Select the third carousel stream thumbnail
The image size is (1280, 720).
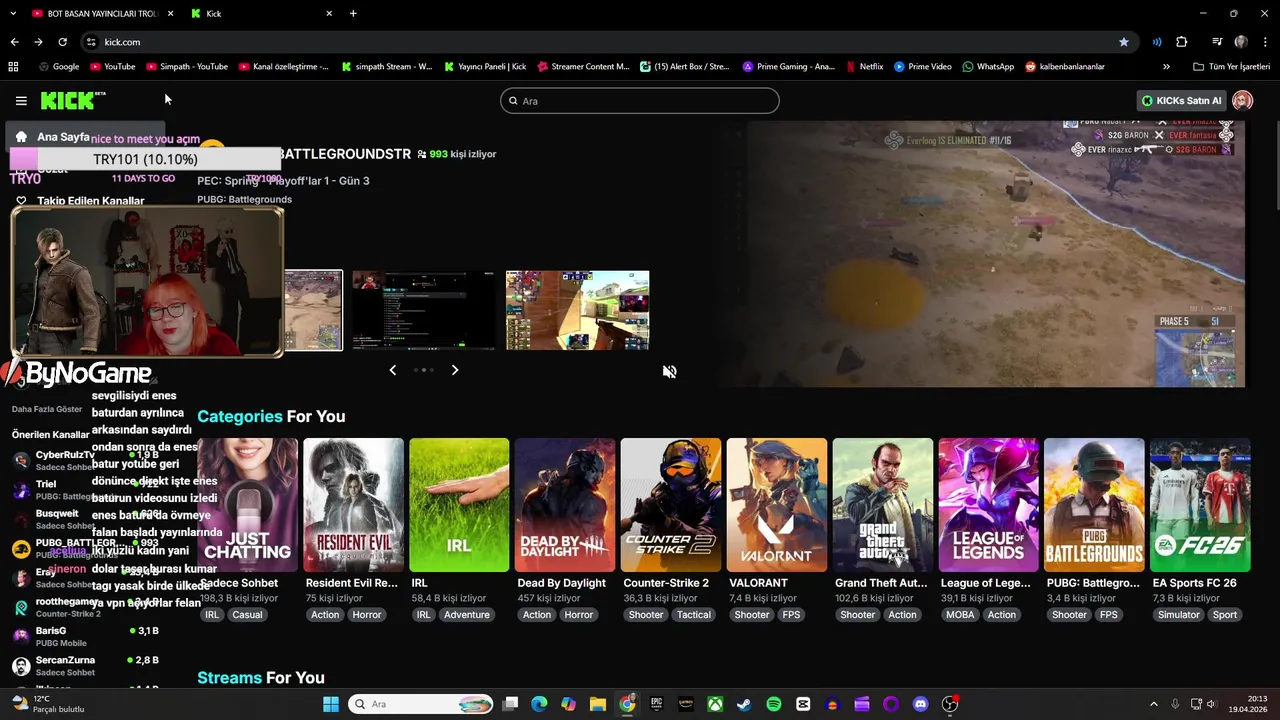coord(577,310)
